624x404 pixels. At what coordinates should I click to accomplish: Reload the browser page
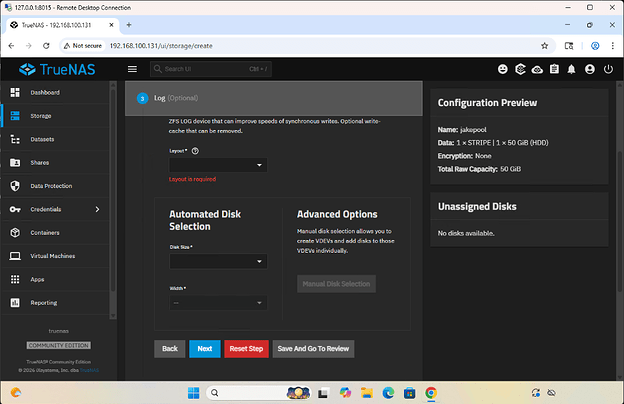click(x=46, y=46)
